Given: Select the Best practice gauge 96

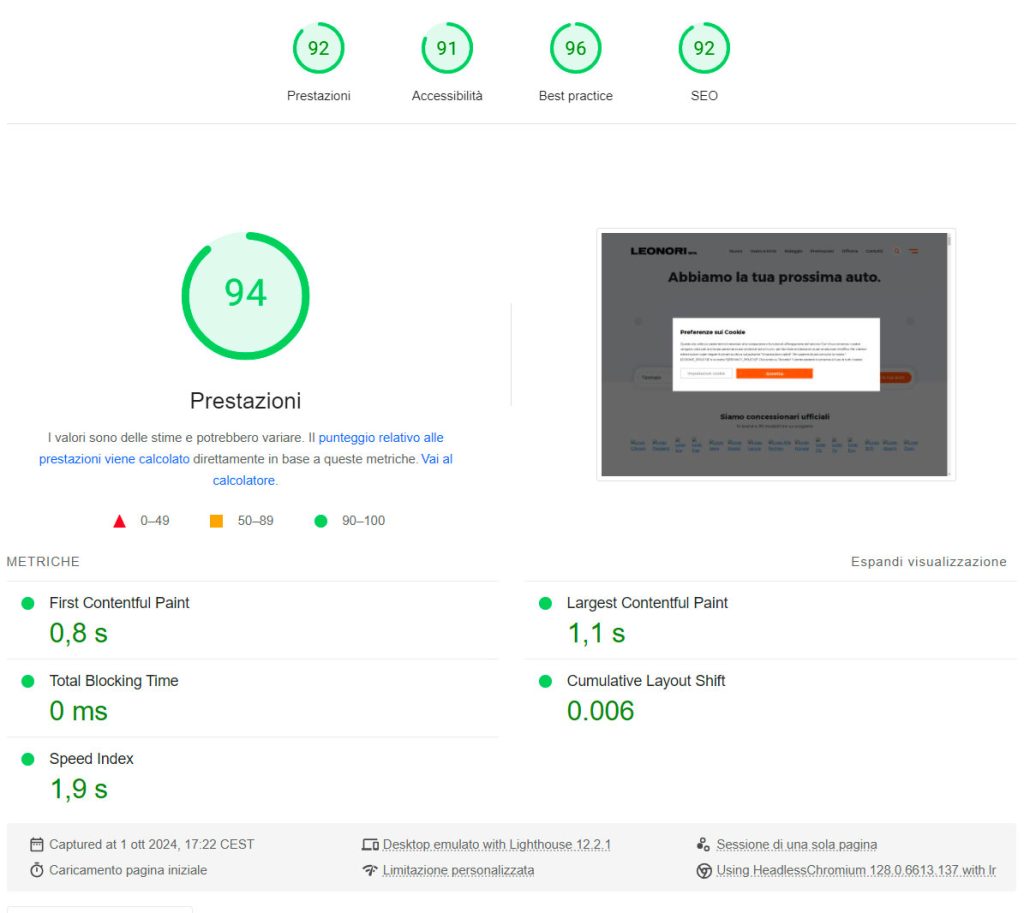Looking at the screenshot, I should pos(575,49).
